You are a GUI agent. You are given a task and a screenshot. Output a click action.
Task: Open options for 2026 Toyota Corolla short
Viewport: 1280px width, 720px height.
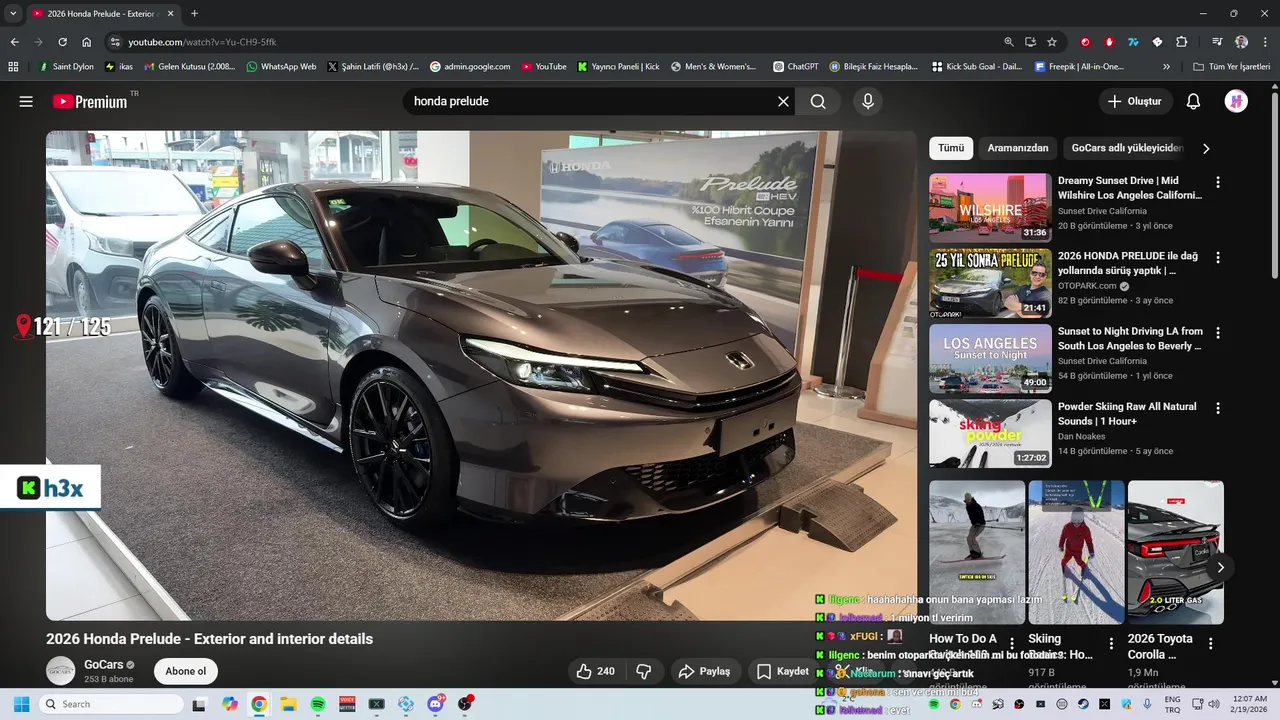point(1210,644)
